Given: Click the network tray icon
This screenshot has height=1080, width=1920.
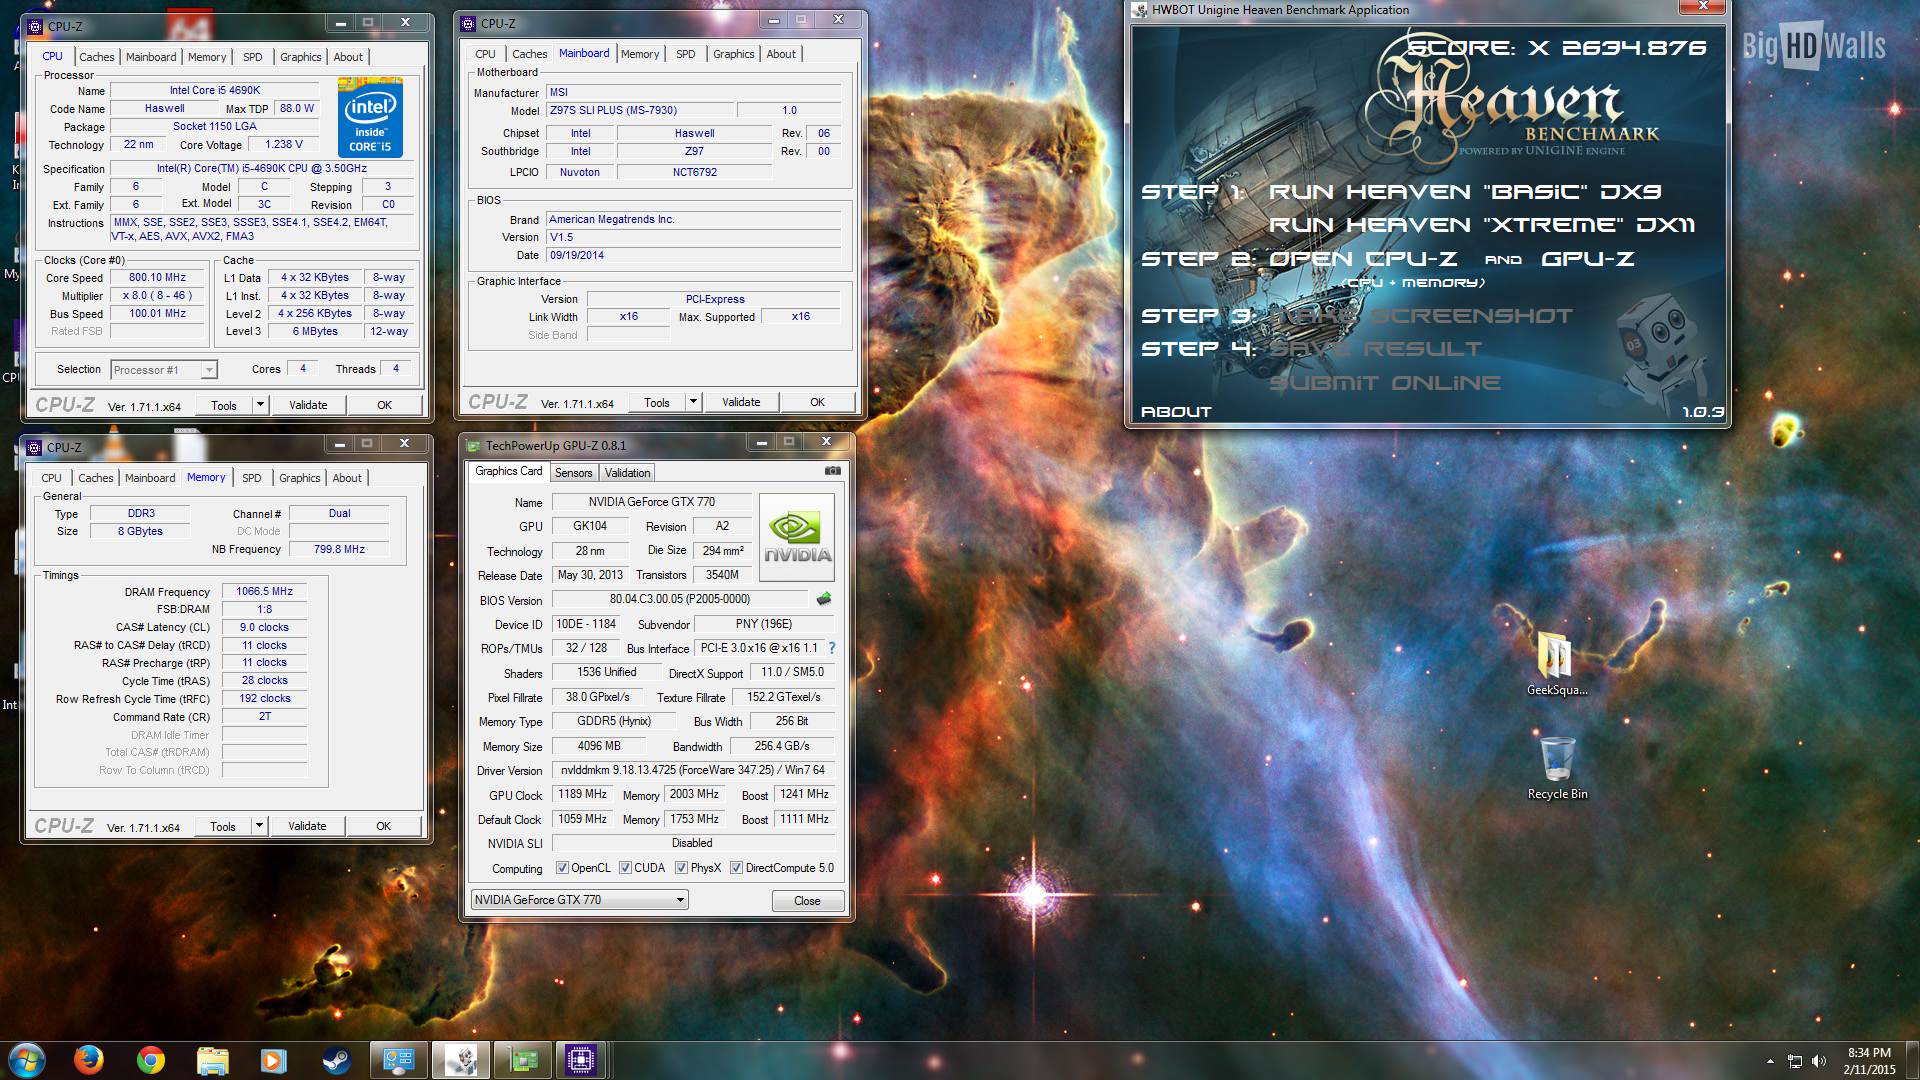Looking at the screenshot, I should pyautogui.click(x=1795, y=1060).
